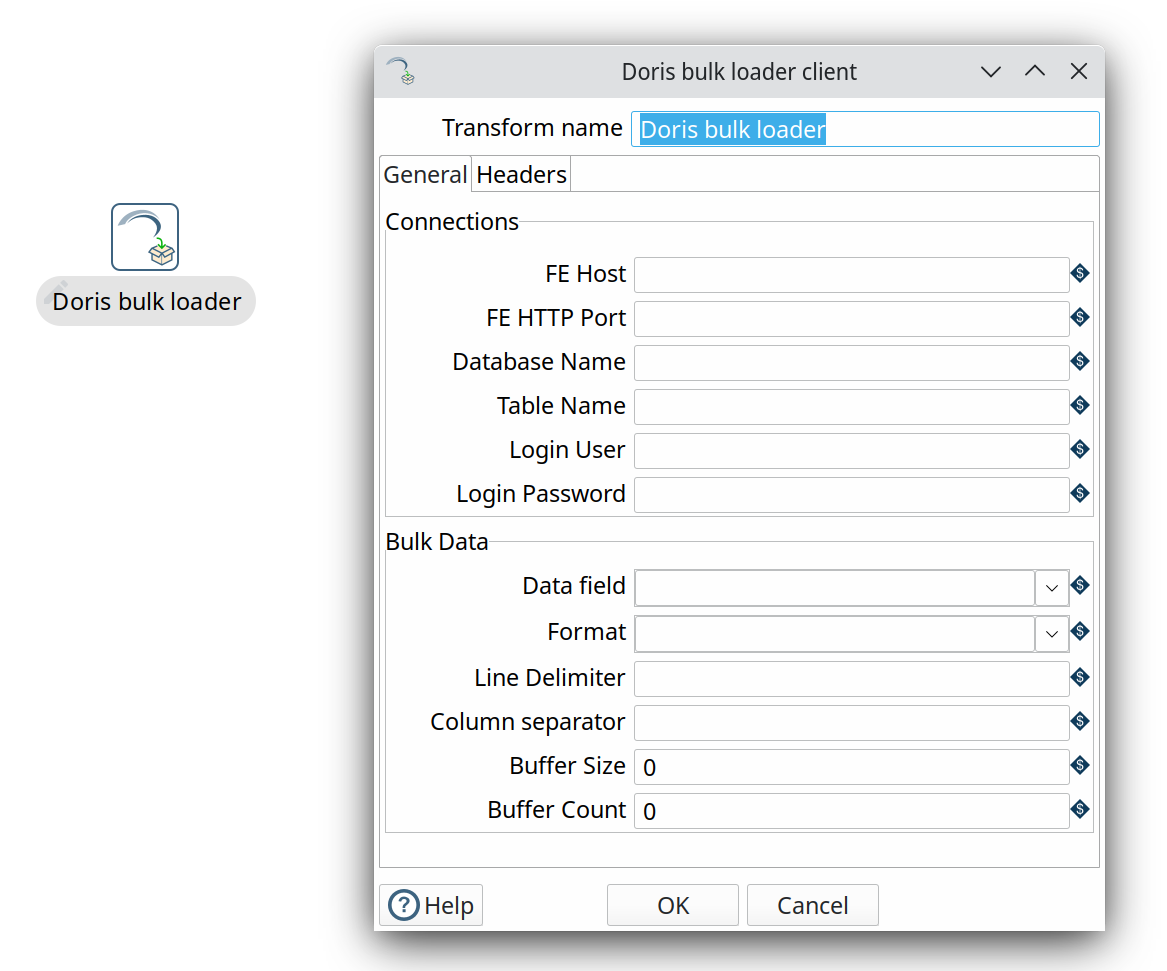Click the variable icon beside FE HTTP Port
This screenshot has height=971, width=1167.
(1080, 317)
